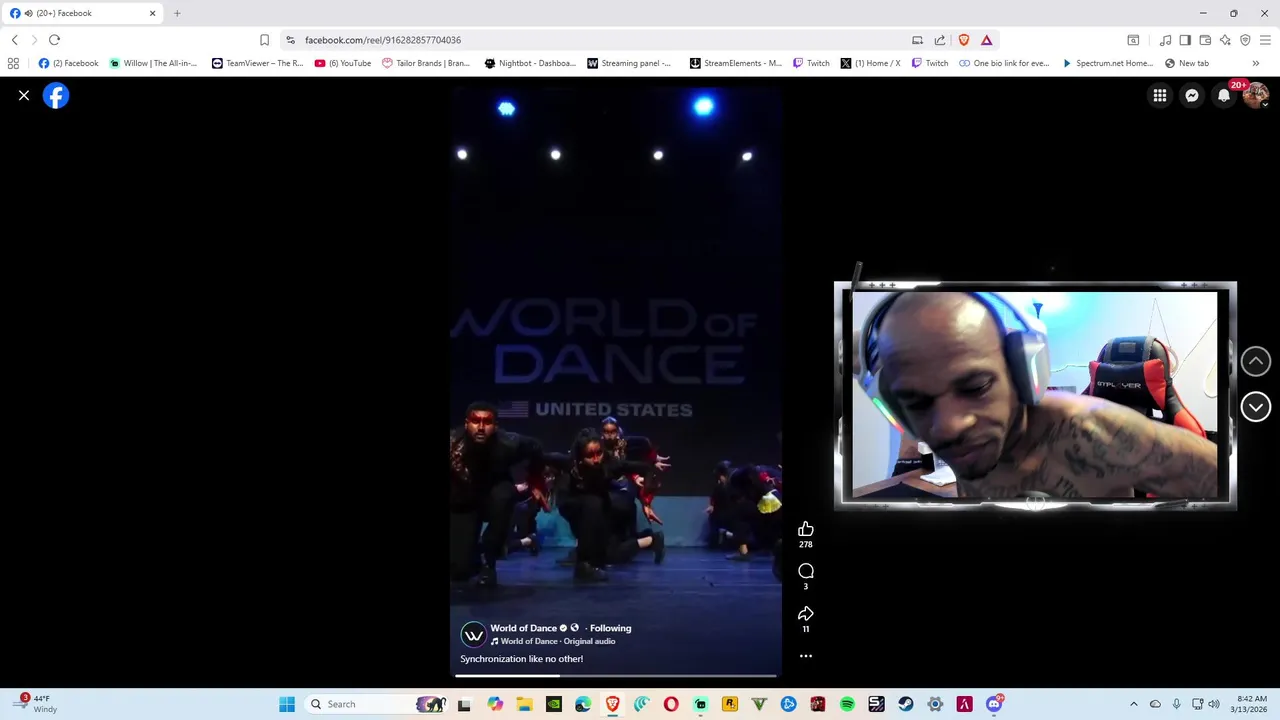Open Spotify from taskbar
Image resolution: width=1280 pixels, height=720 pixels.
(847, 704)
